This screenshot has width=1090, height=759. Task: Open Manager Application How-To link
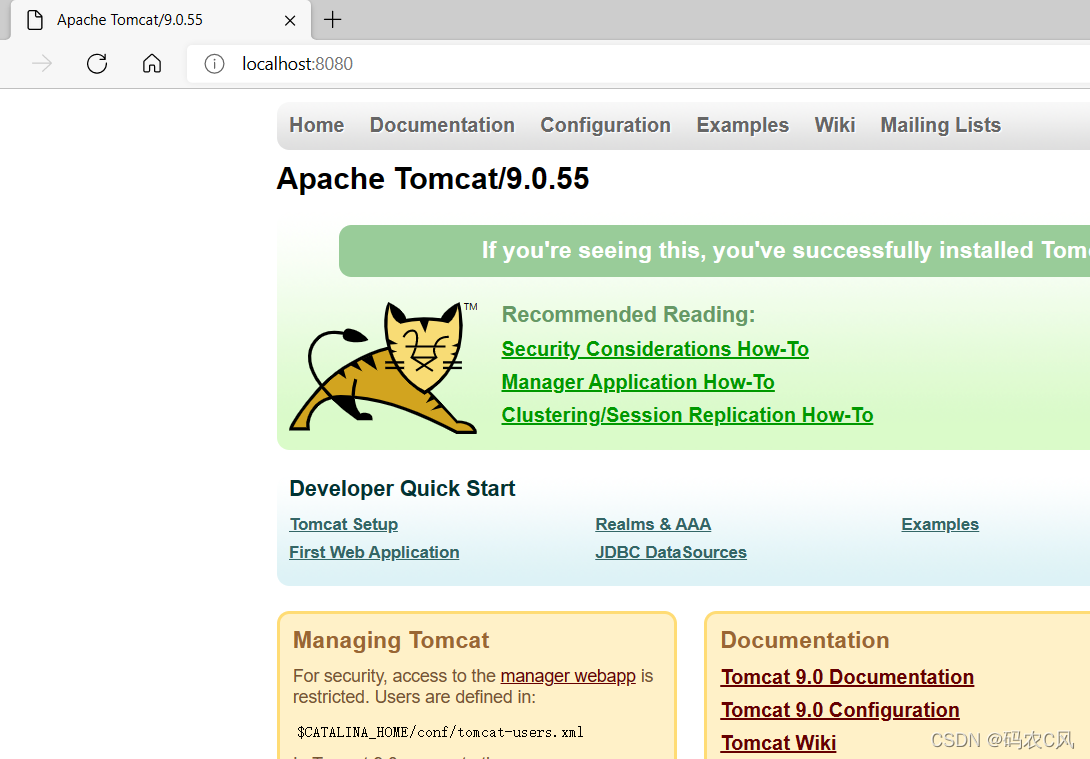coord(638,382)
